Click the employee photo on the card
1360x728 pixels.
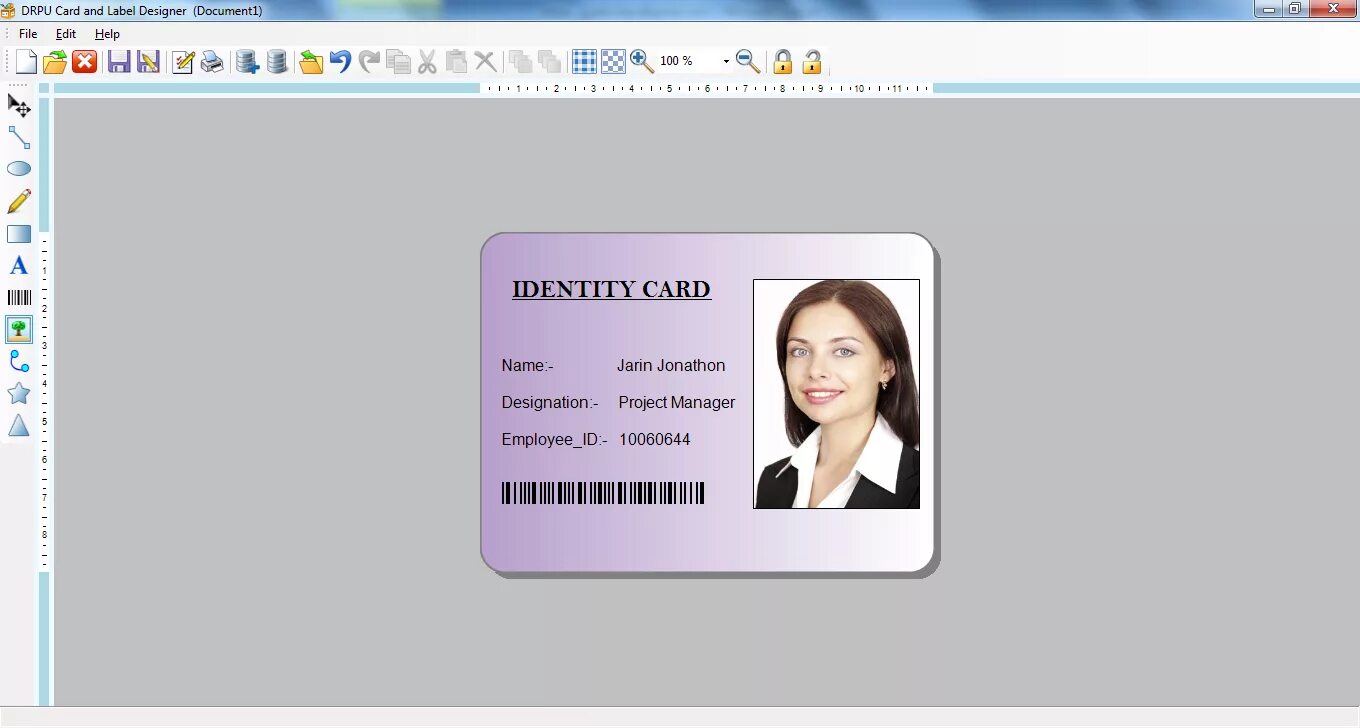point(836,393)
